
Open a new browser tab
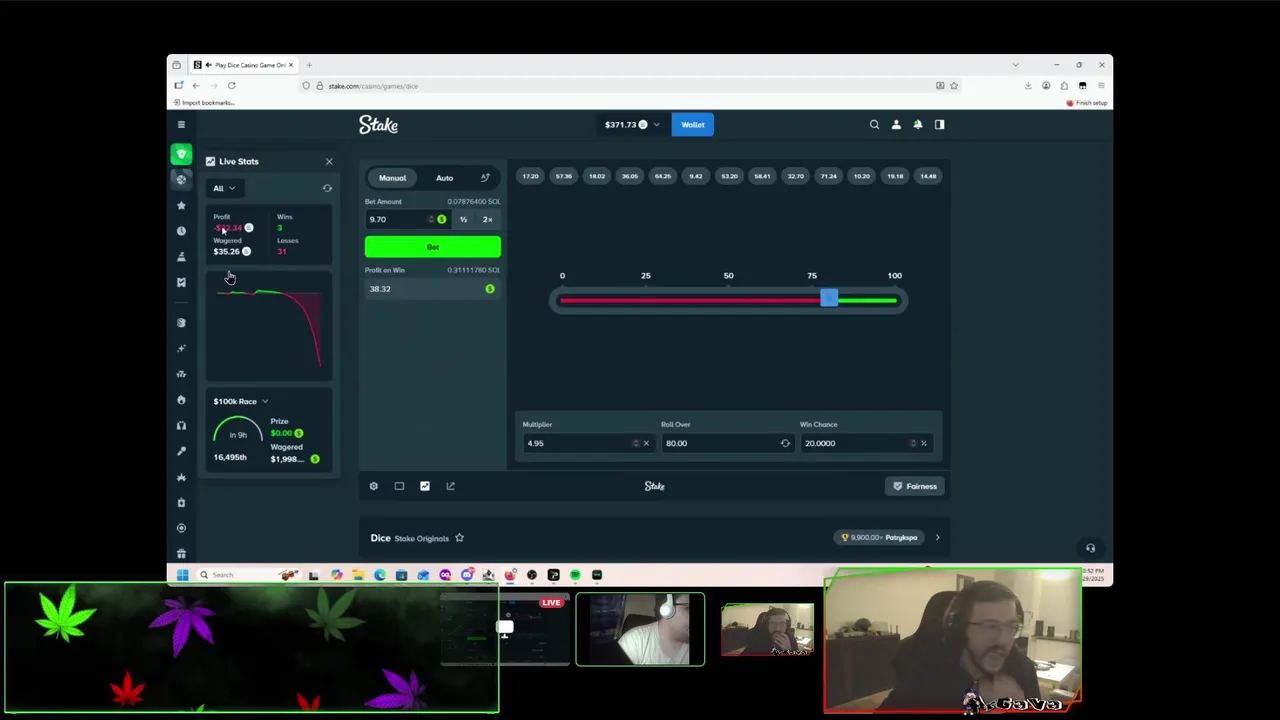pyautogui.click(x=309, y=65)
